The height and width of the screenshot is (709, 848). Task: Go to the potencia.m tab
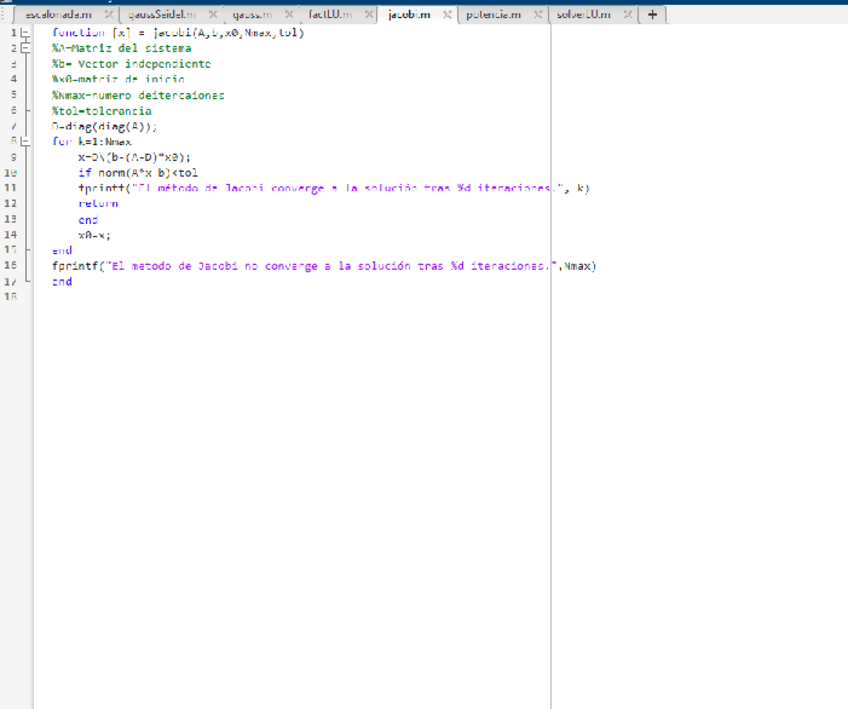pyautogui.click(x=493, y=15)
